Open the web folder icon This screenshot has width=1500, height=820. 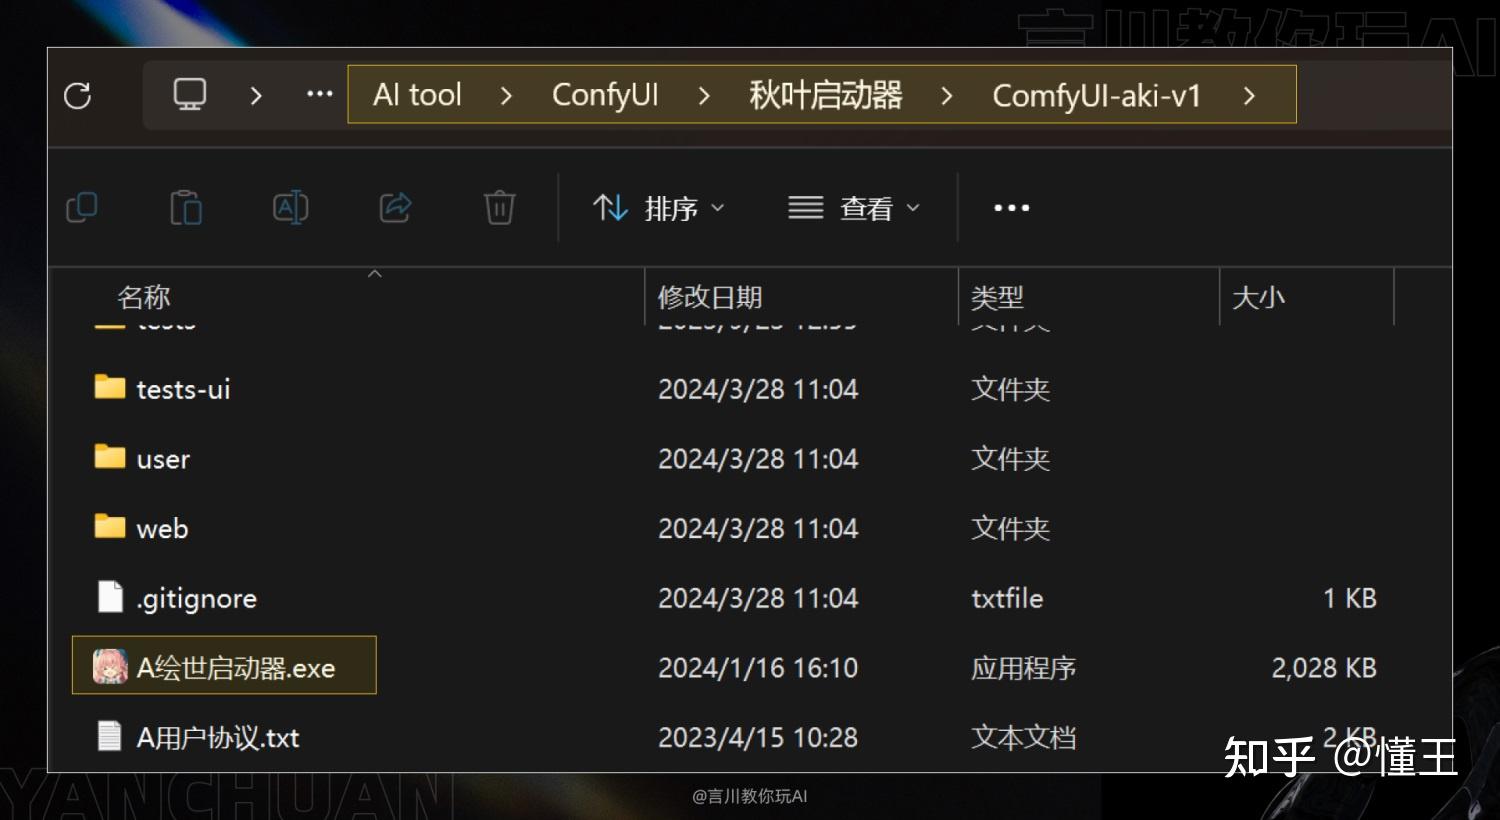pos(111,528)
